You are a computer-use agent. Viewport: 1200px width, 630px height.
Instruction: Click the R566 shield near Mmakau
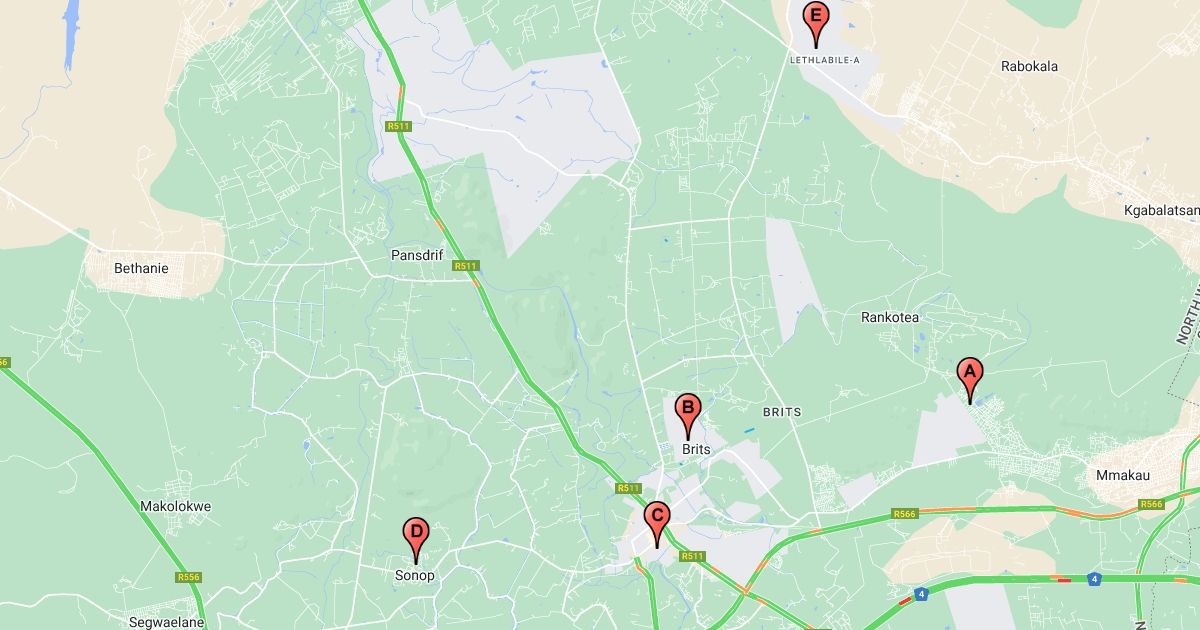point(1152,505)
